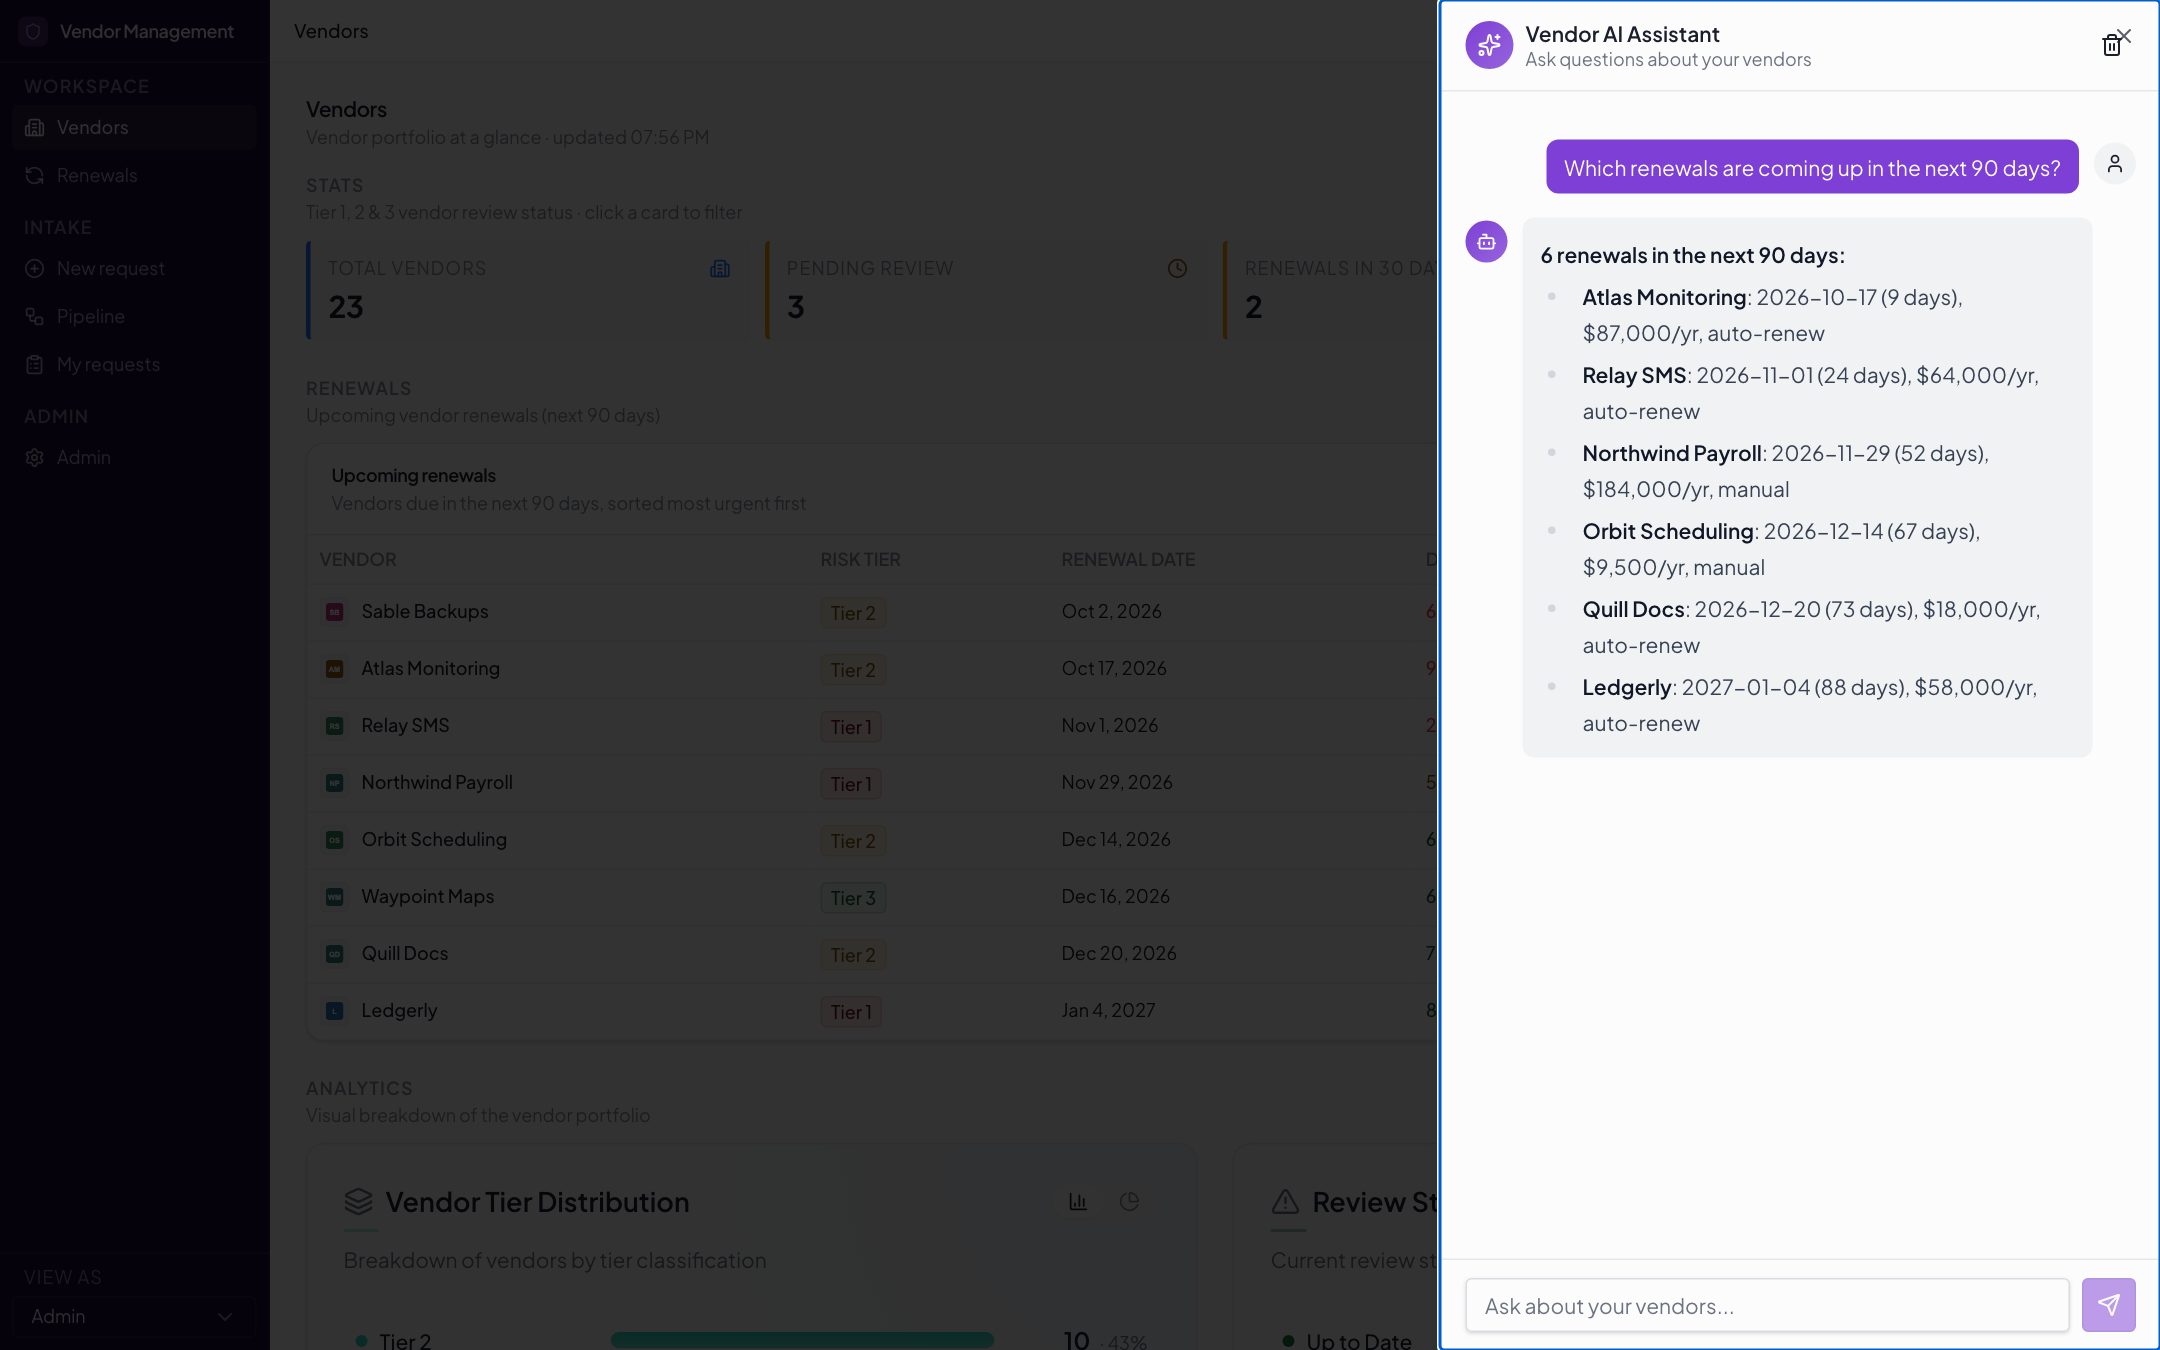Click the Vendor Management logo icon
2160x1350 pixels.
[33, 31]
